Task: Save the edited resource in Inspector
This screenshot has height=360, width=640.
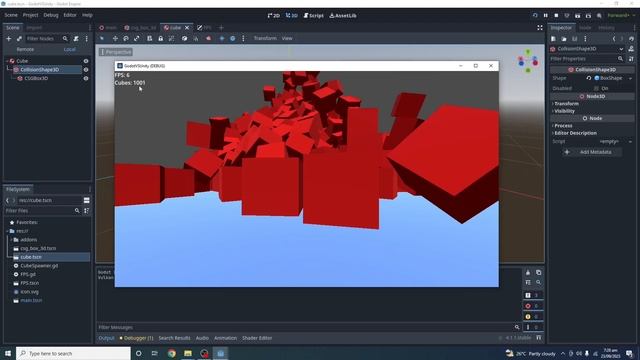Action: [574, 39]
